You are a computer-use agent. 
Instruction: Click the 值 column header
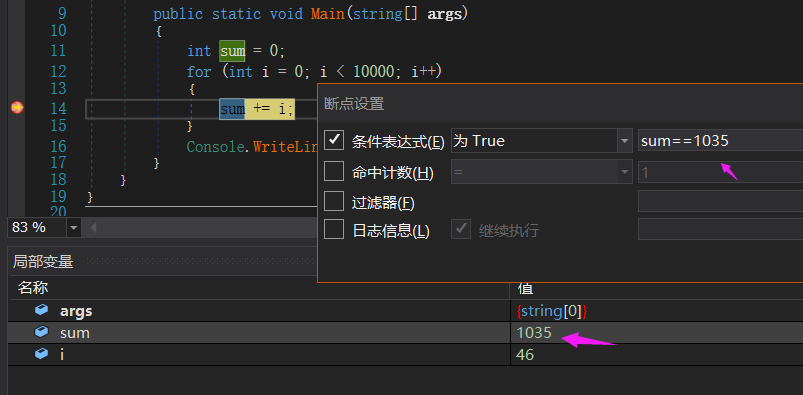[x=525, y=288]
